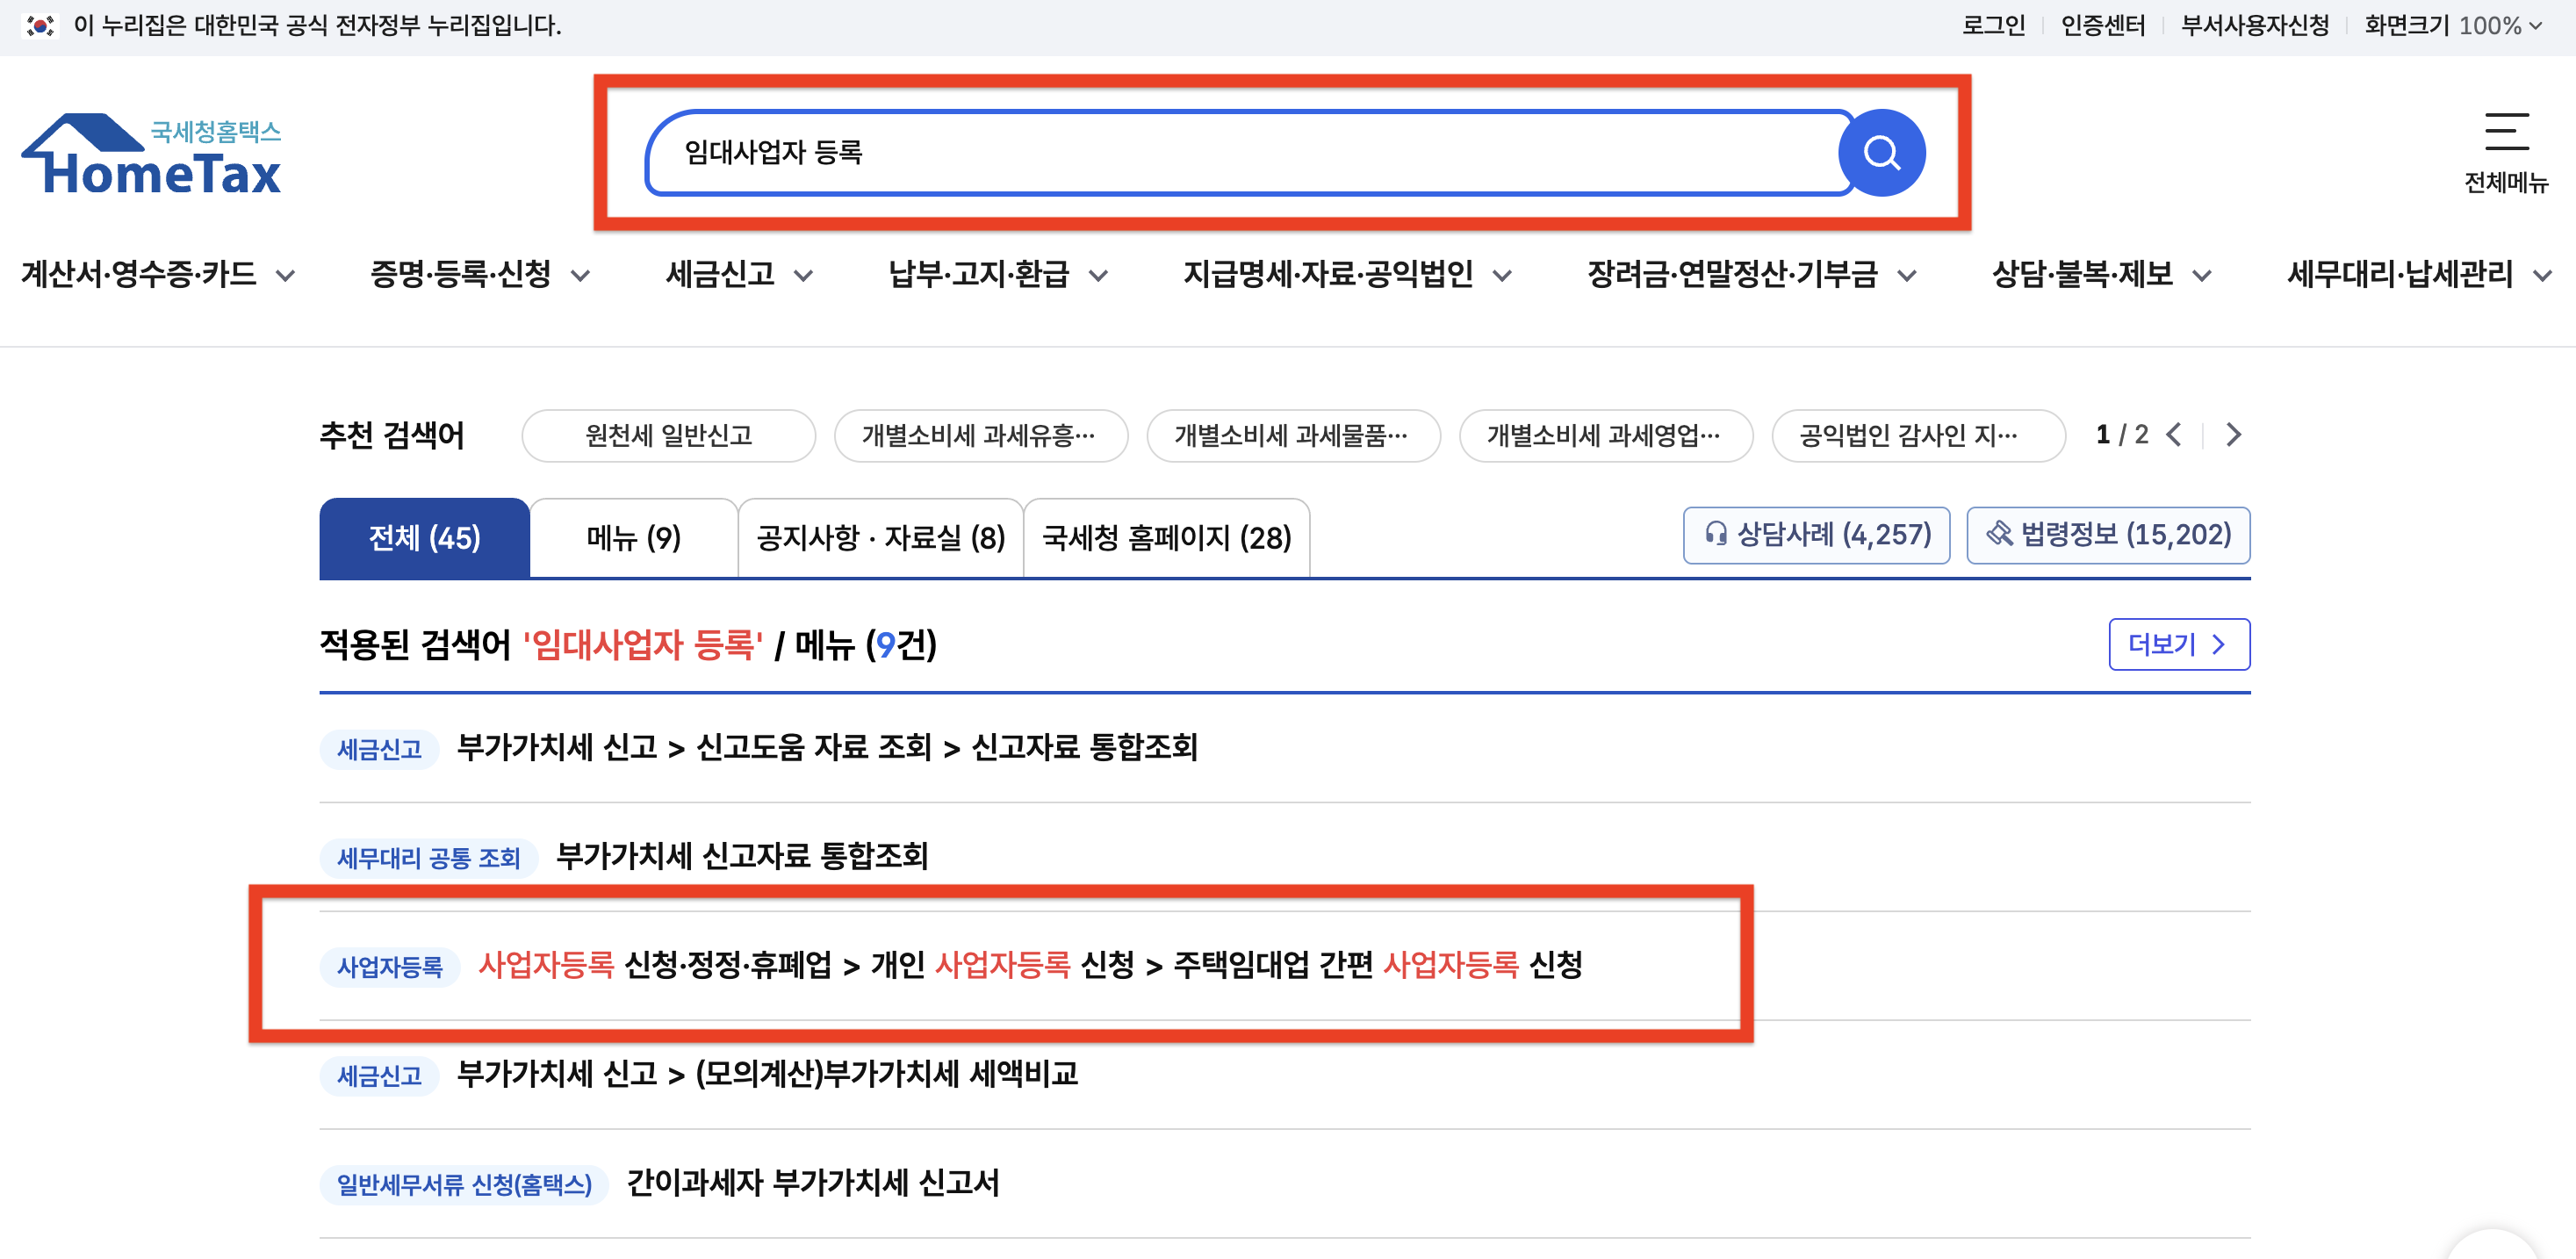This screenshot has width=2576, height=1259.
Task: Click the 인증센터 link
Action: (x=2101, y=25)
